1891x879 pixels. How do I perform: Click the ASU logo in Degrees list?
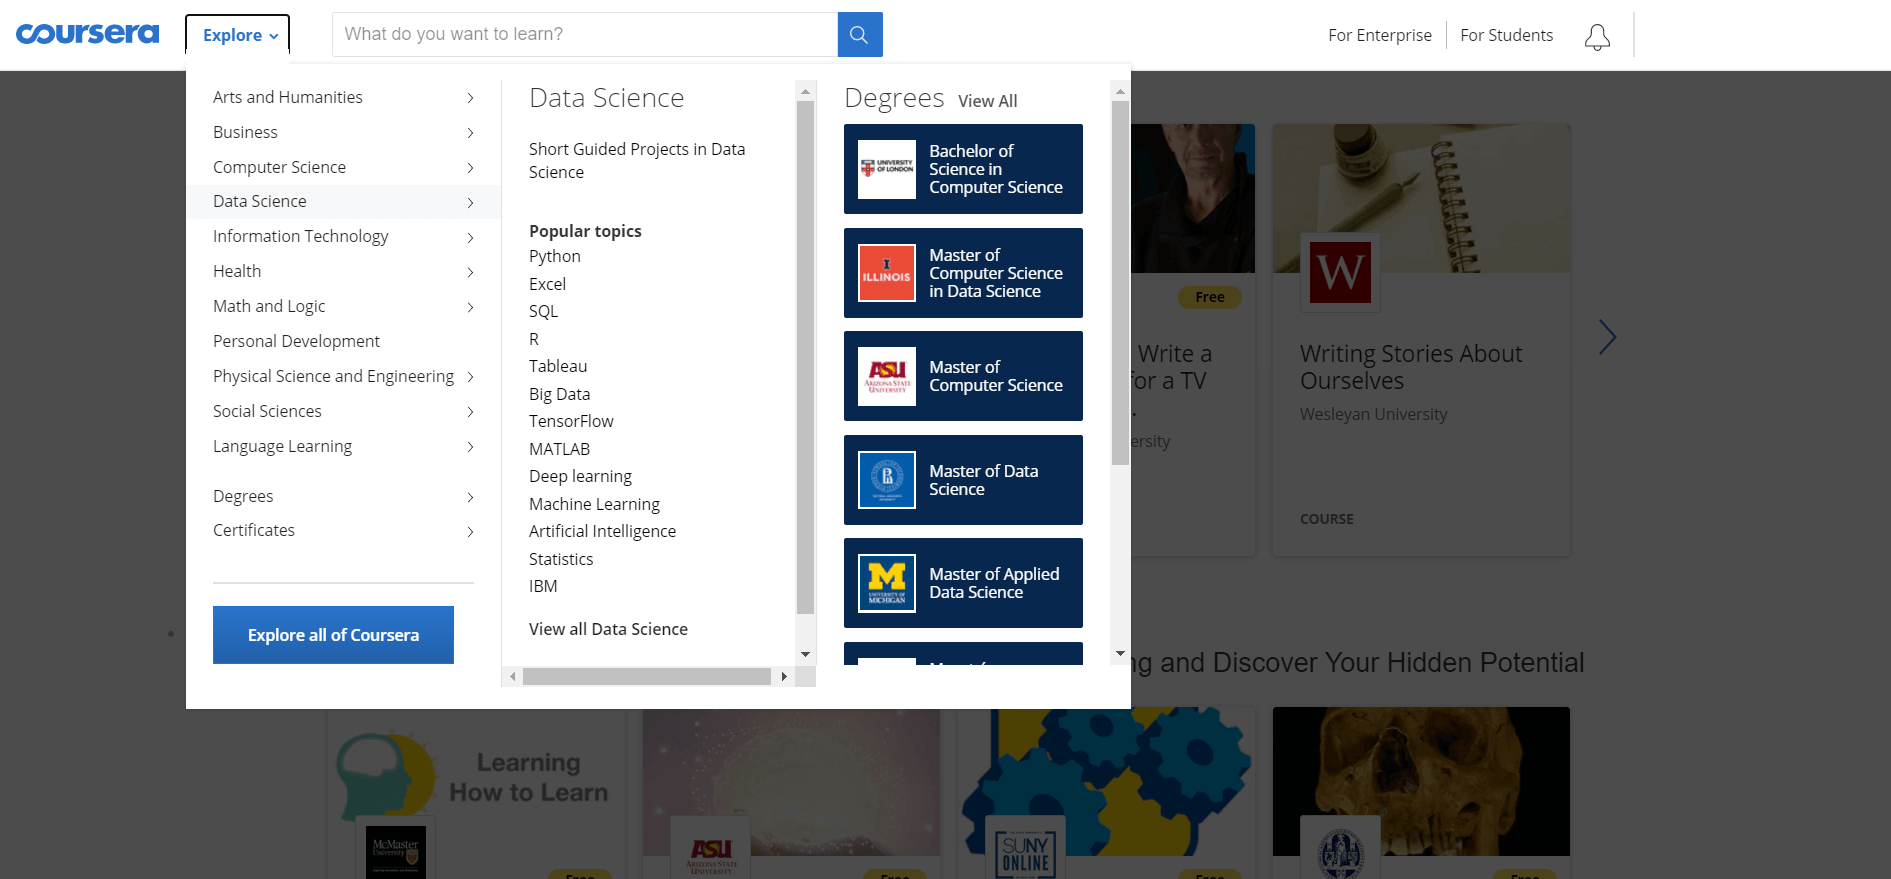887,376
